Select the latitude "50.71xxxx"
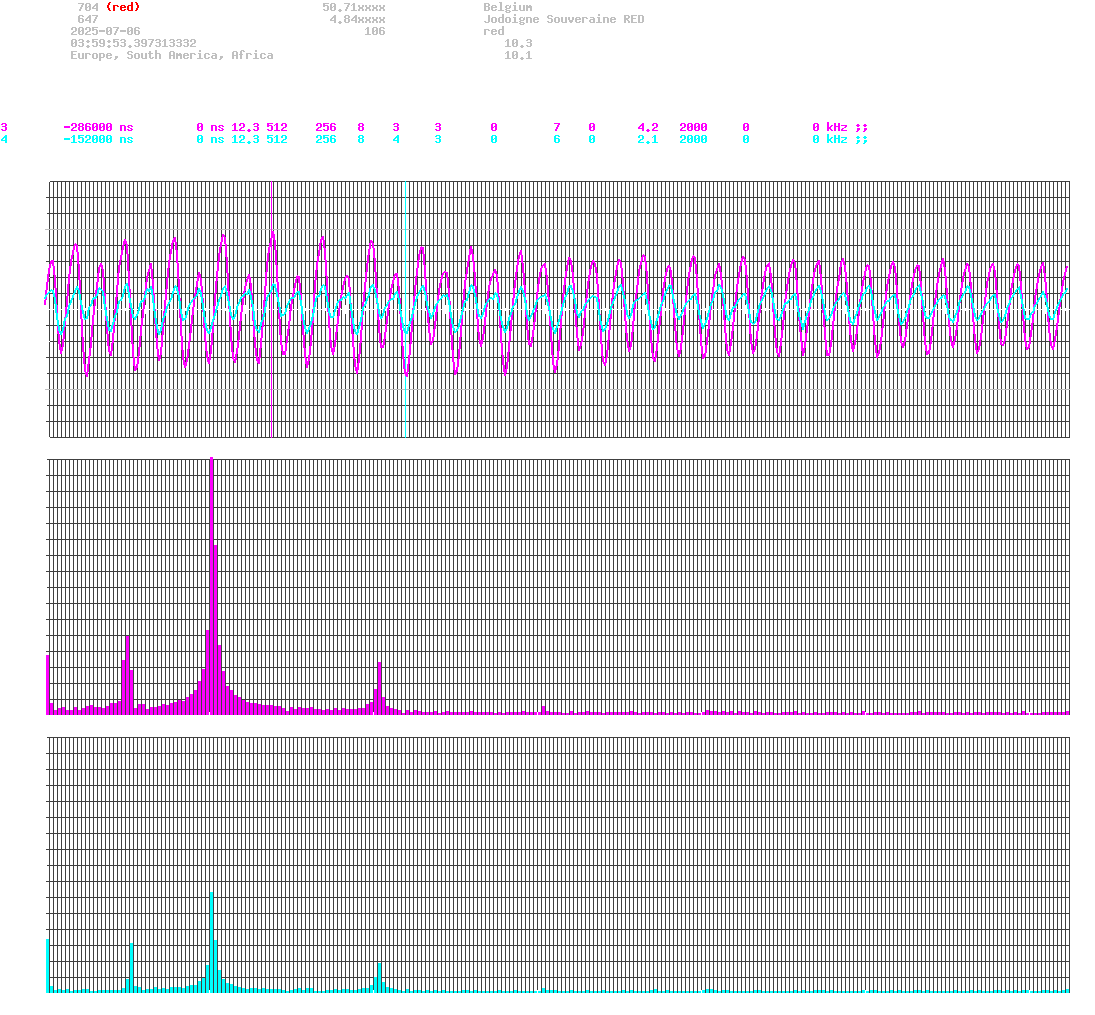 pos(354,7)
